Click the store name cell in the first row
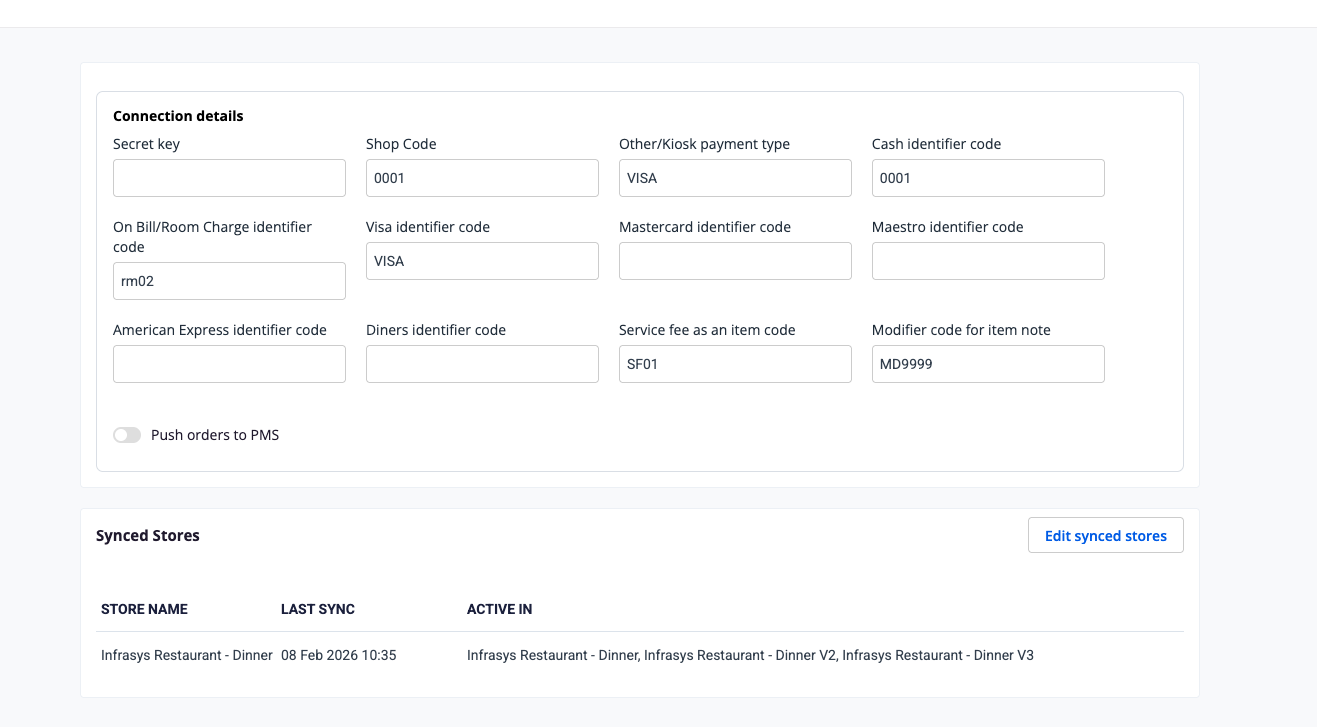Image resolution: width=1317 pixels, height=727 pixels. pos(187,655)
